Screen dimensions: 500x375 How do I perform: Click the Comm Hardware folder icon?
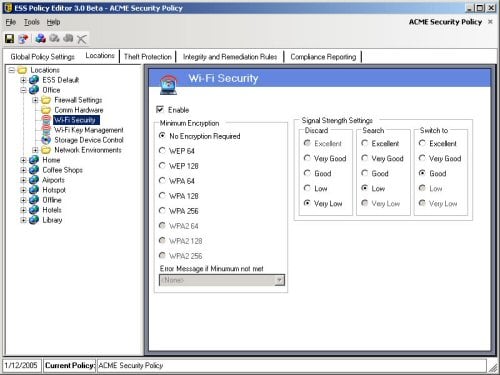tap(46, 110)
